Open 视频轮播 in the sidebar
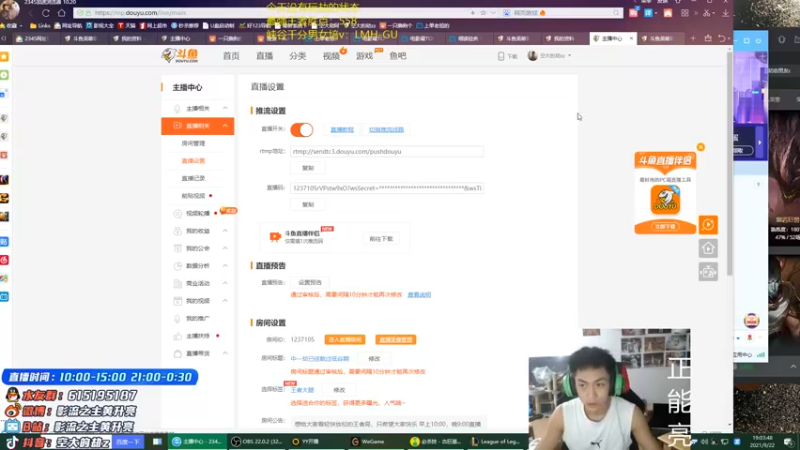The image size is (800, 450). pos(197,213)
